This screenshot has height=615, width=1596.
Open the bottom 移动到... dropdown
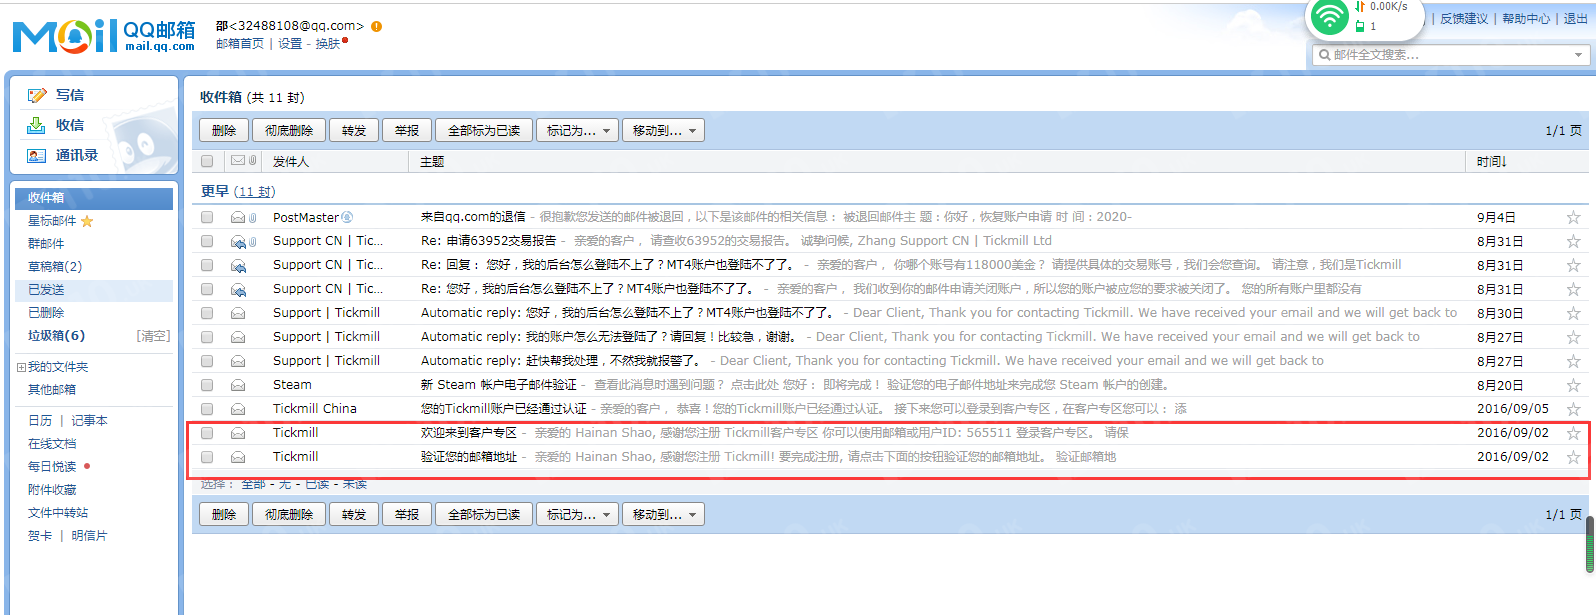coord(664,515)
